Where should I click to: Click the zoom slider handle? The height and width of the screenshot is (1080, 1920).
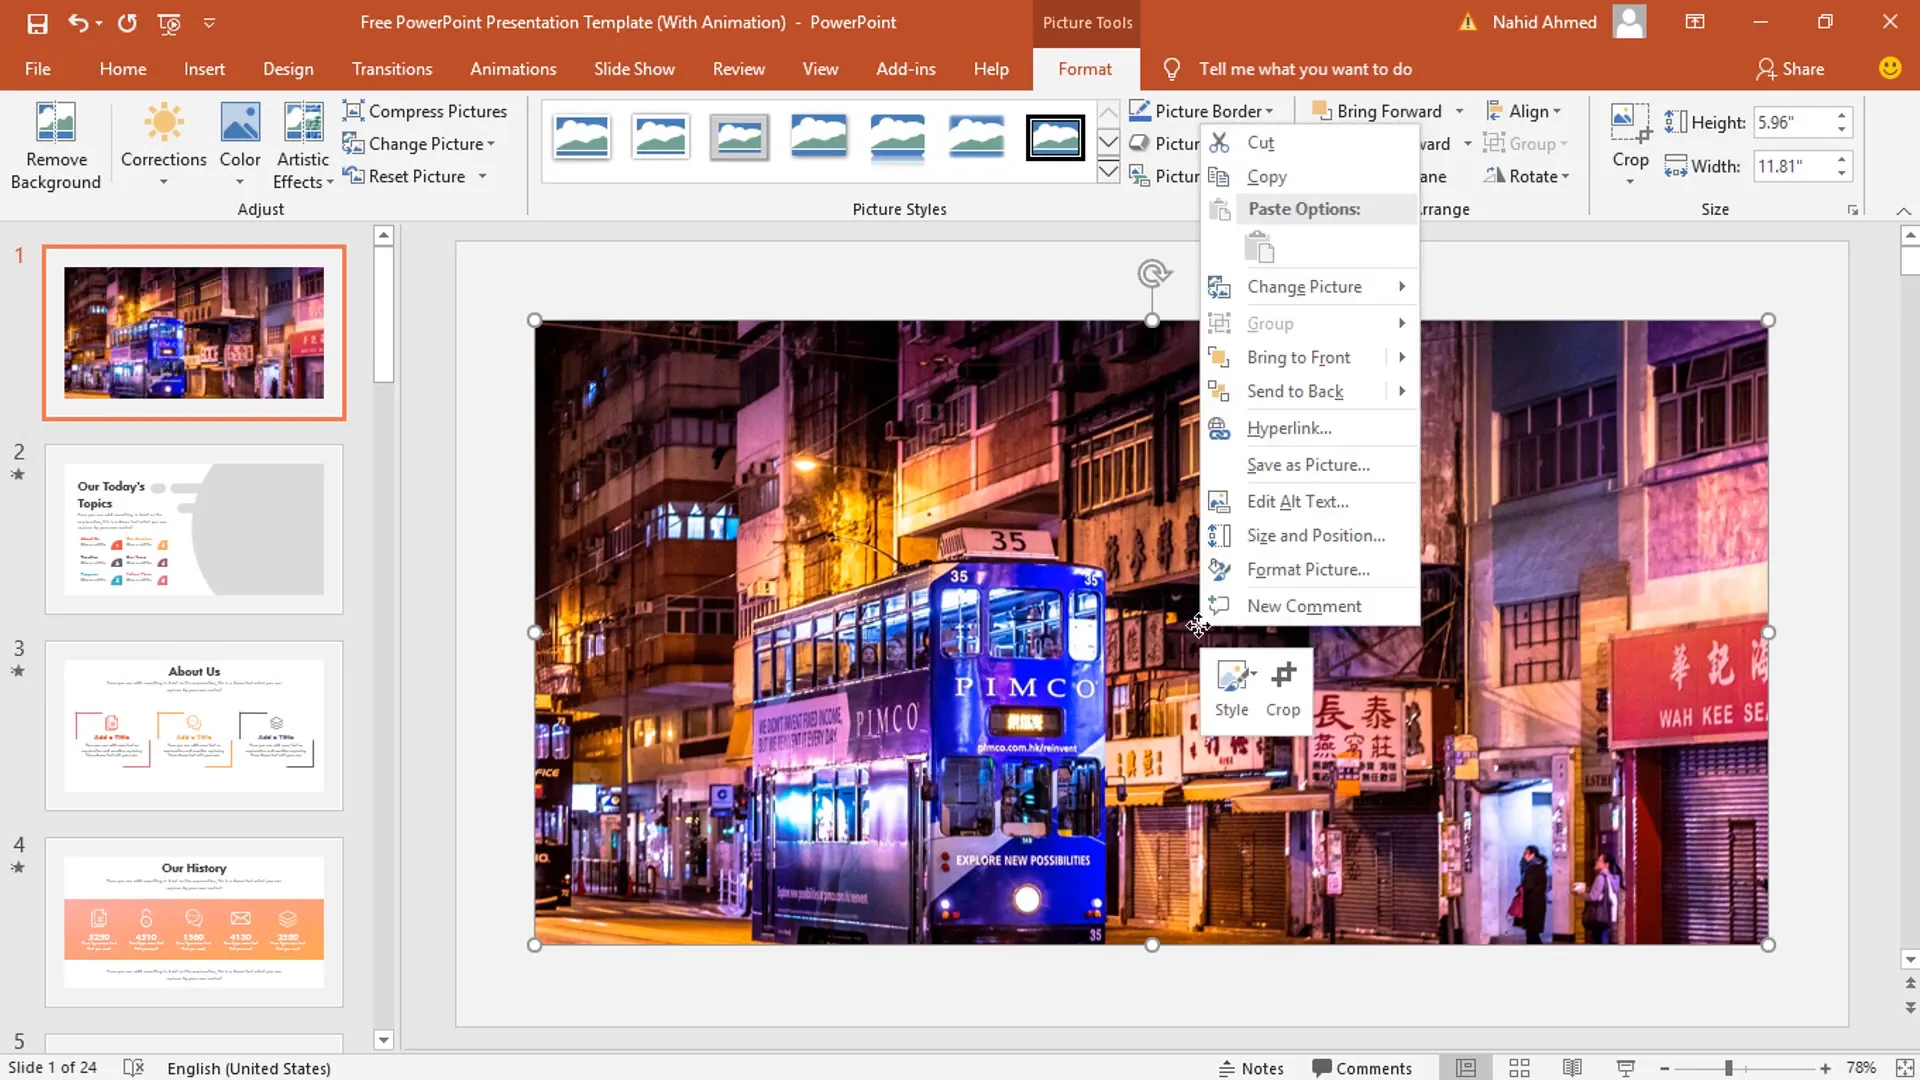click(x=1728, y=1068)
